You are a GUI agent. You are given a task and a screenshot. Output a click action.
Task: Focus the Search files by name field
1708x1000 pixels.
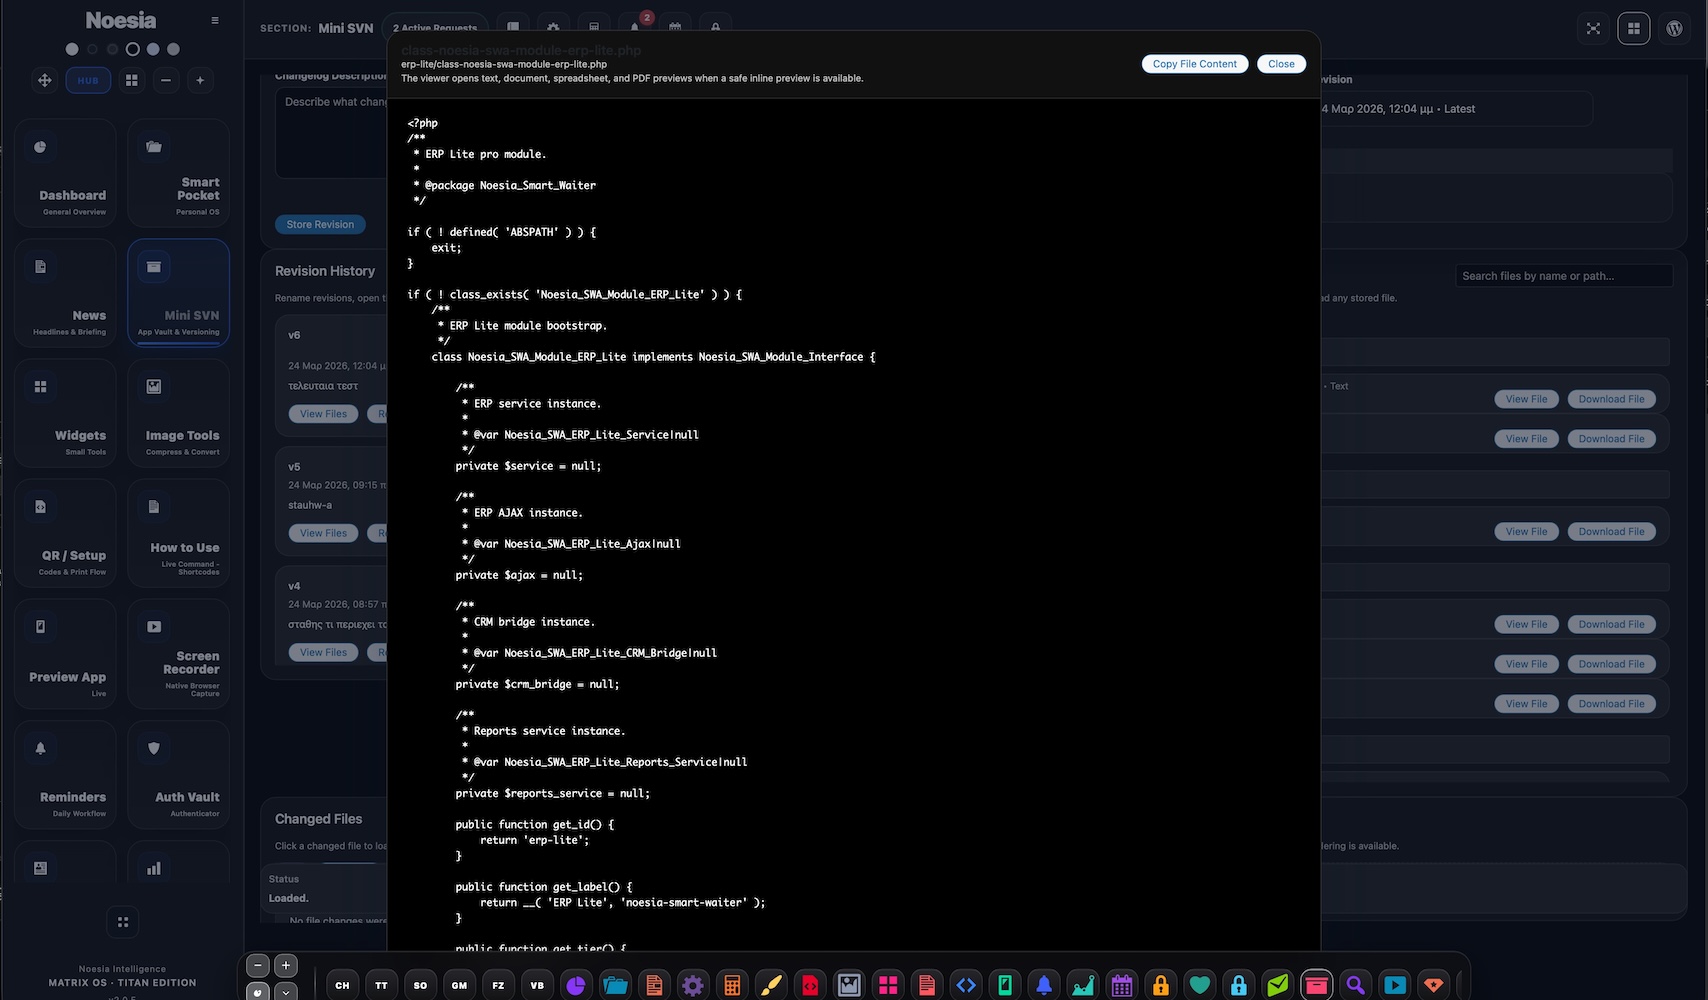(x=1563, y=276)
